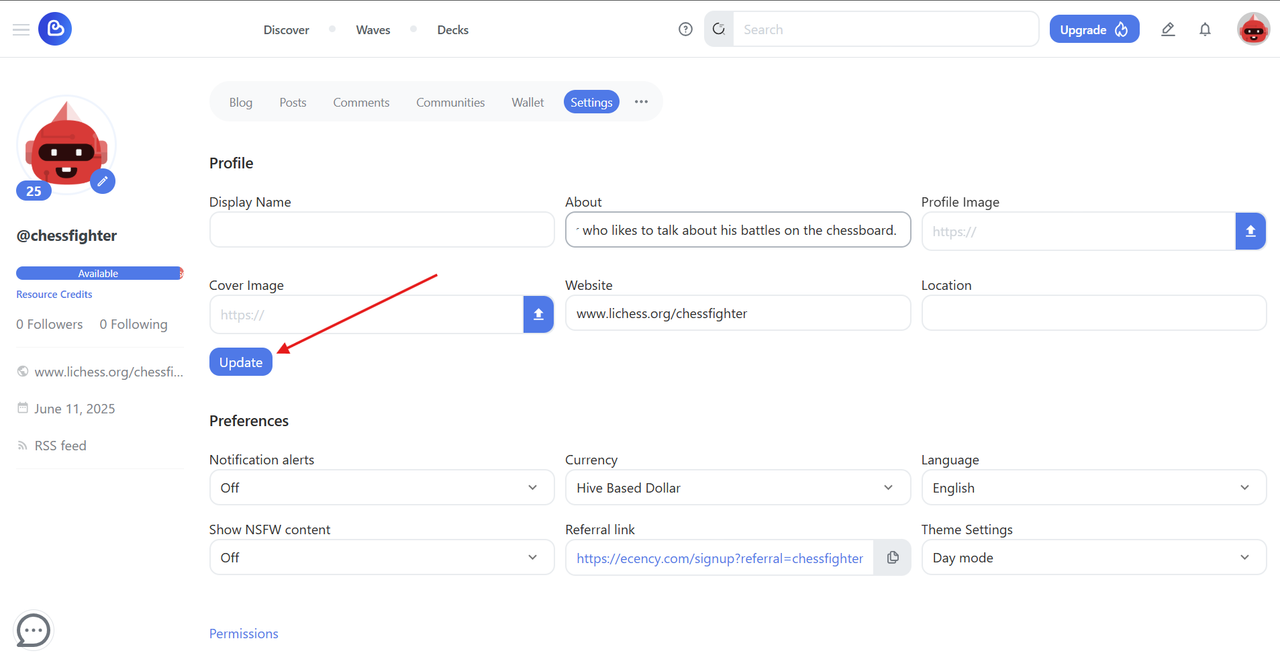The height and width of the screenshot is (663, 1280).
Task: Click the profile image upload icon
Action: tap(1250, 231)
